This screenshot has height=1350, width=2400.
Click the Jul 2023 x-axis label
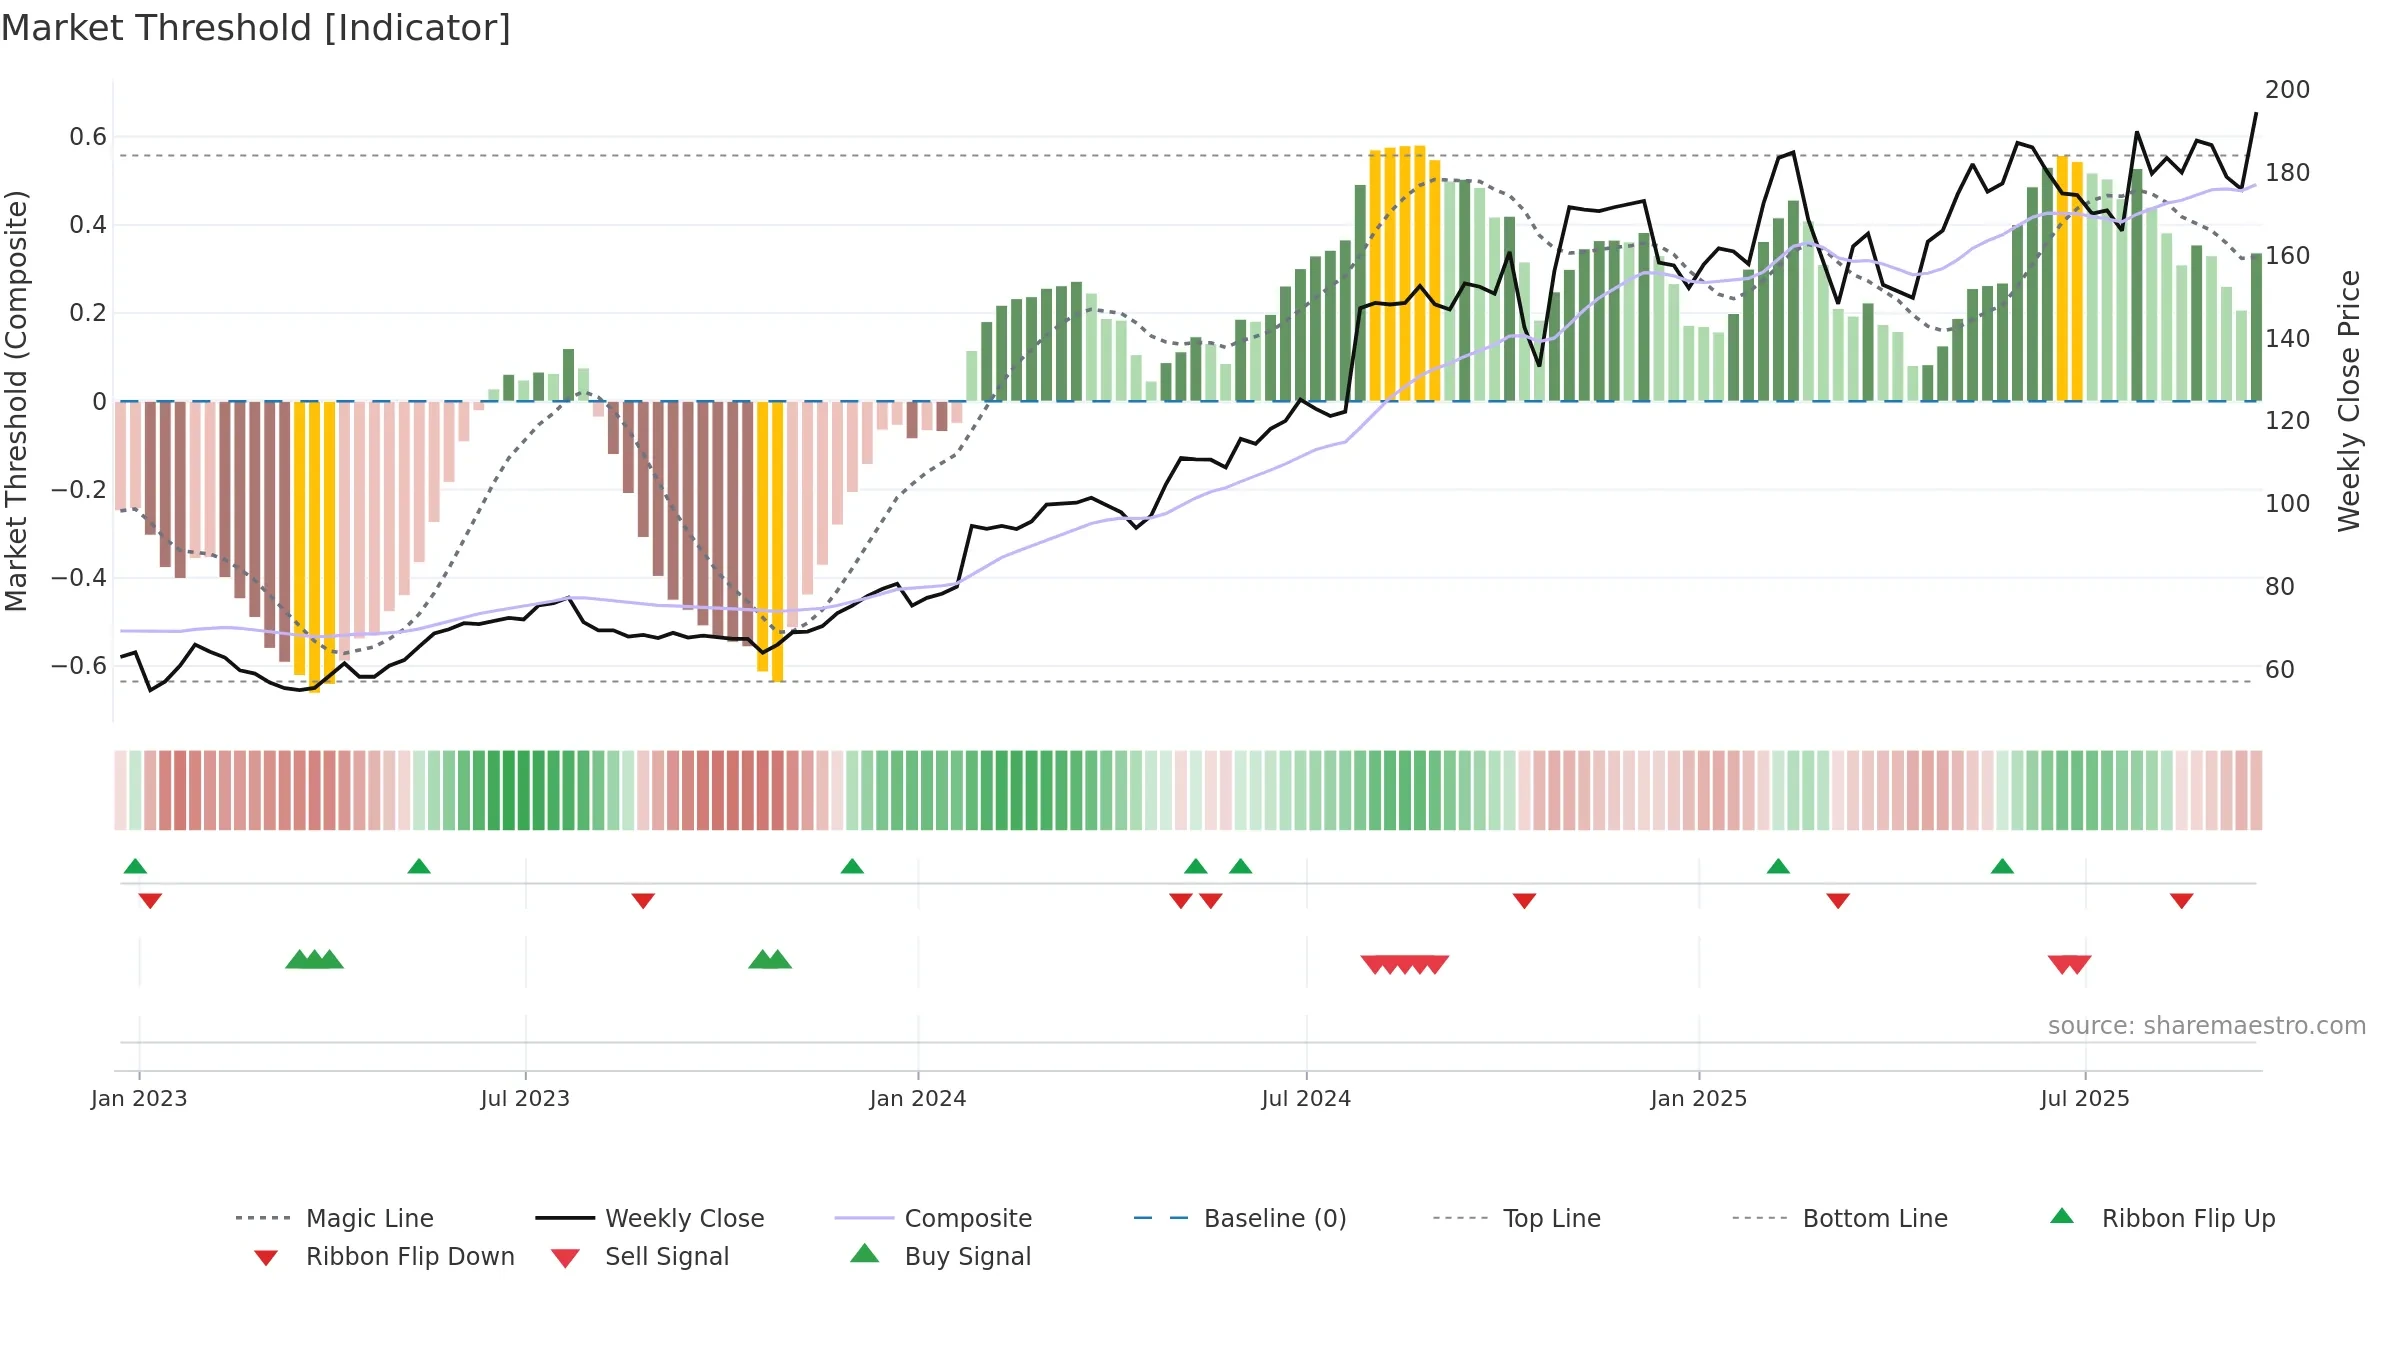pyautogui.click(x=525, y=1098)
